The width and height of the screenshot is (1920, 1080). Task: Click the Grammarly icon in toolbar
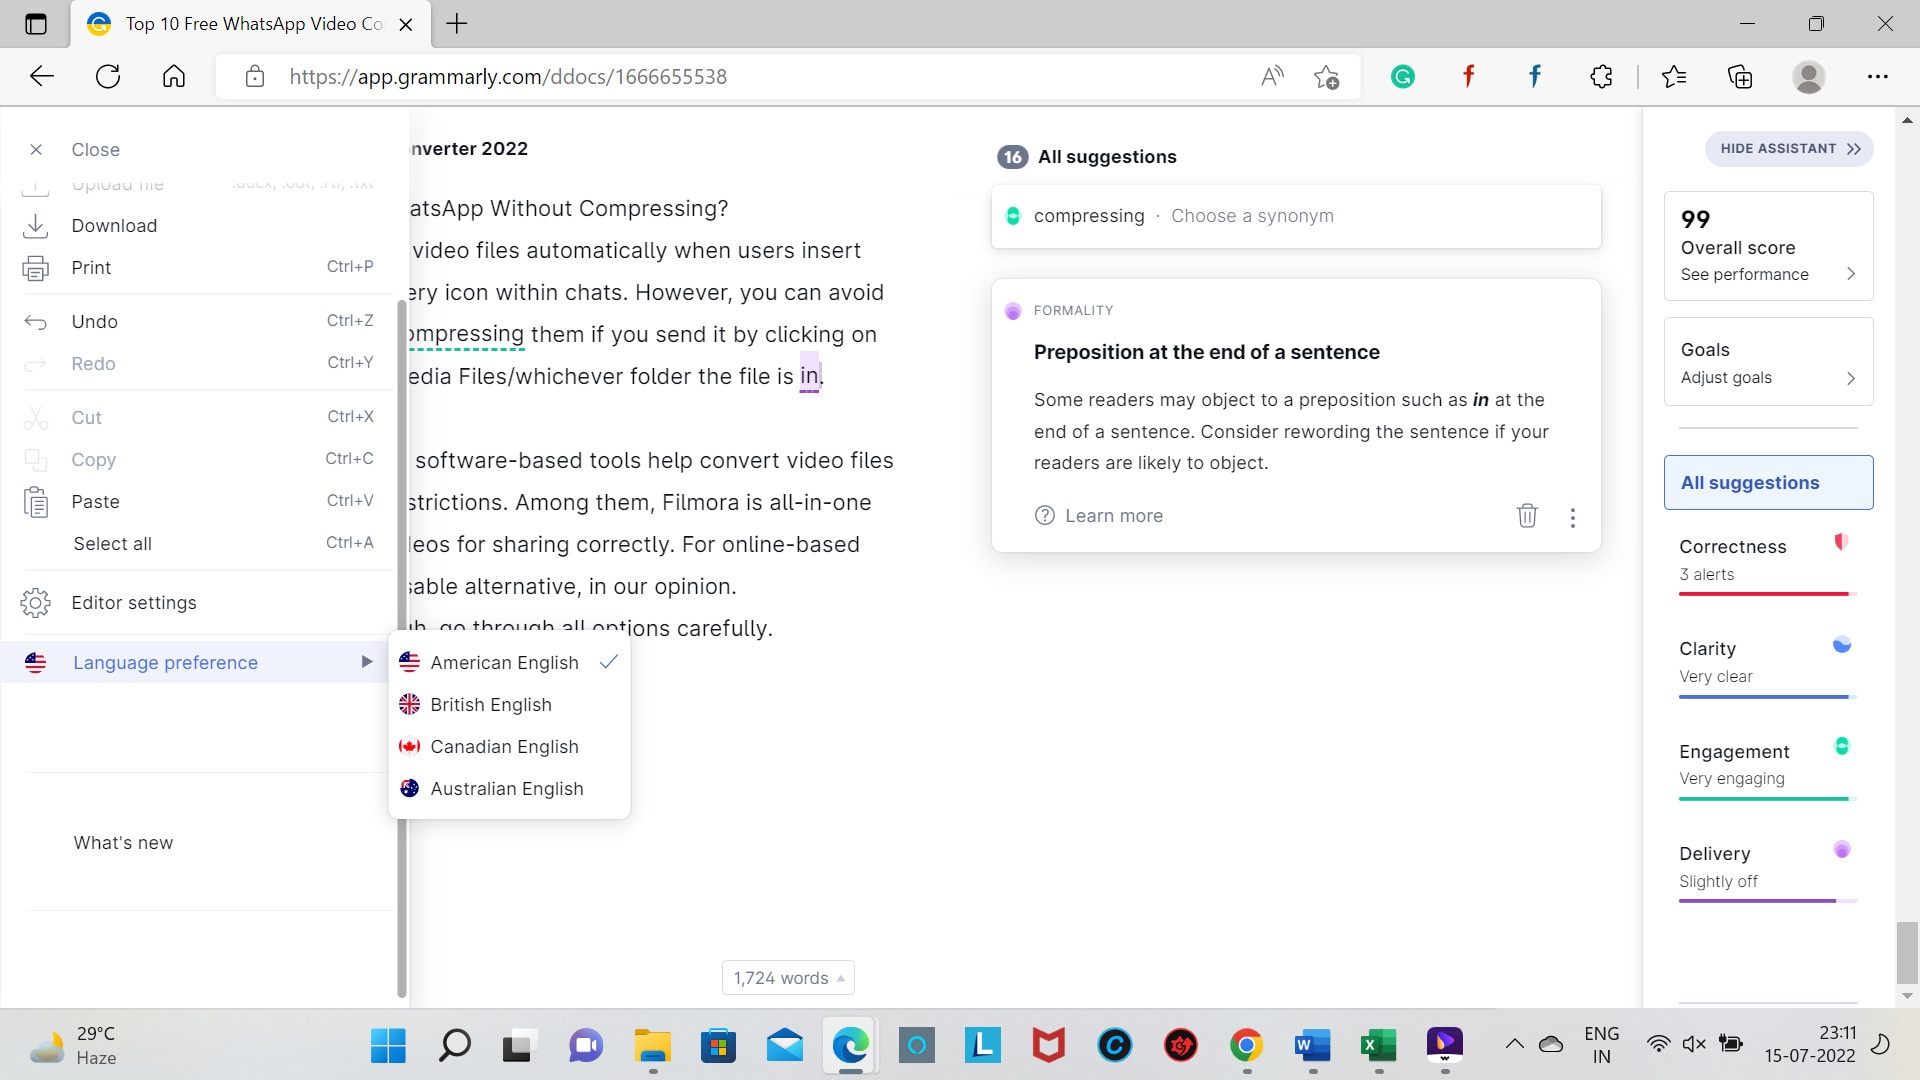[x=1402, y=76]
